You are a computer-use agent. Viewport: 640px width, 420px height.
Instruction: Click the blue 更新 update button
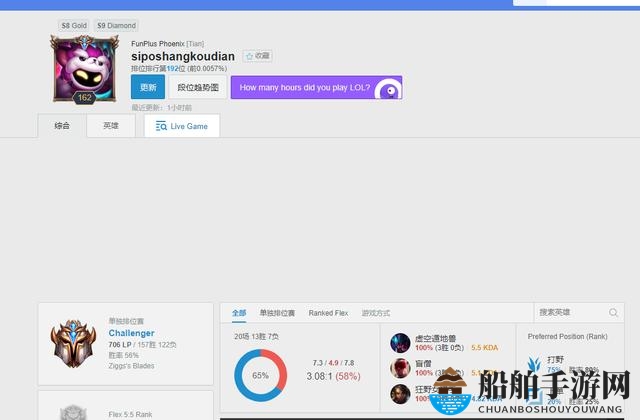pyautogui.click(x=148, y=87)
